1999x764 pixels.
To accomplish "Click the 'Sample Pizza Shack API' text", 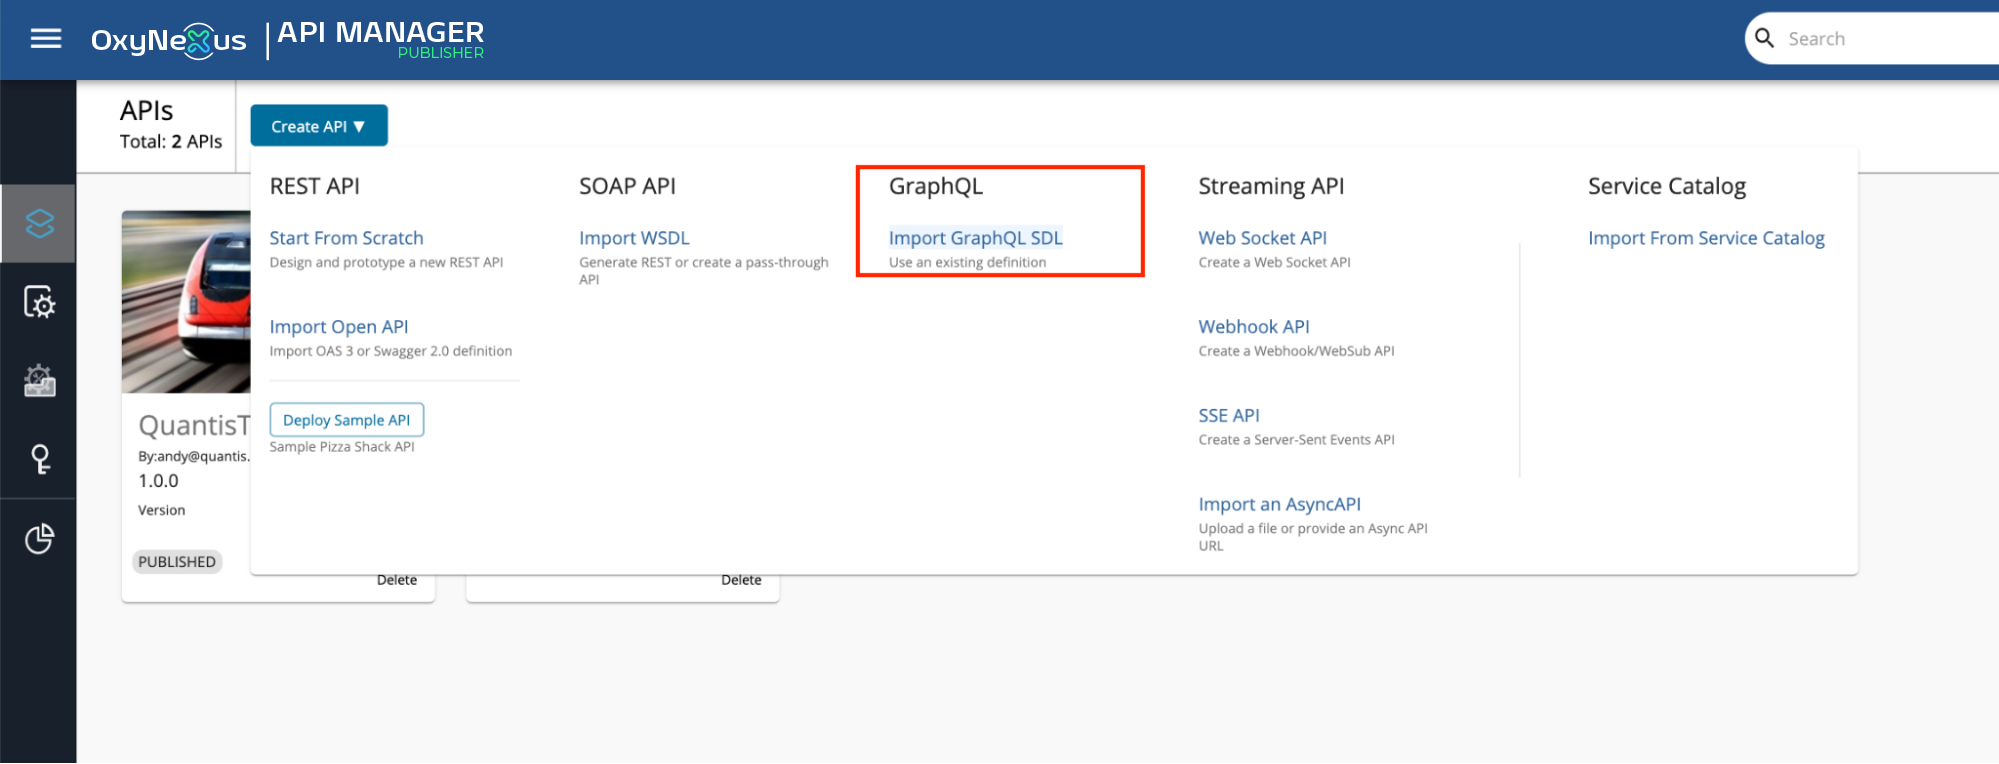I will point(342,447).
